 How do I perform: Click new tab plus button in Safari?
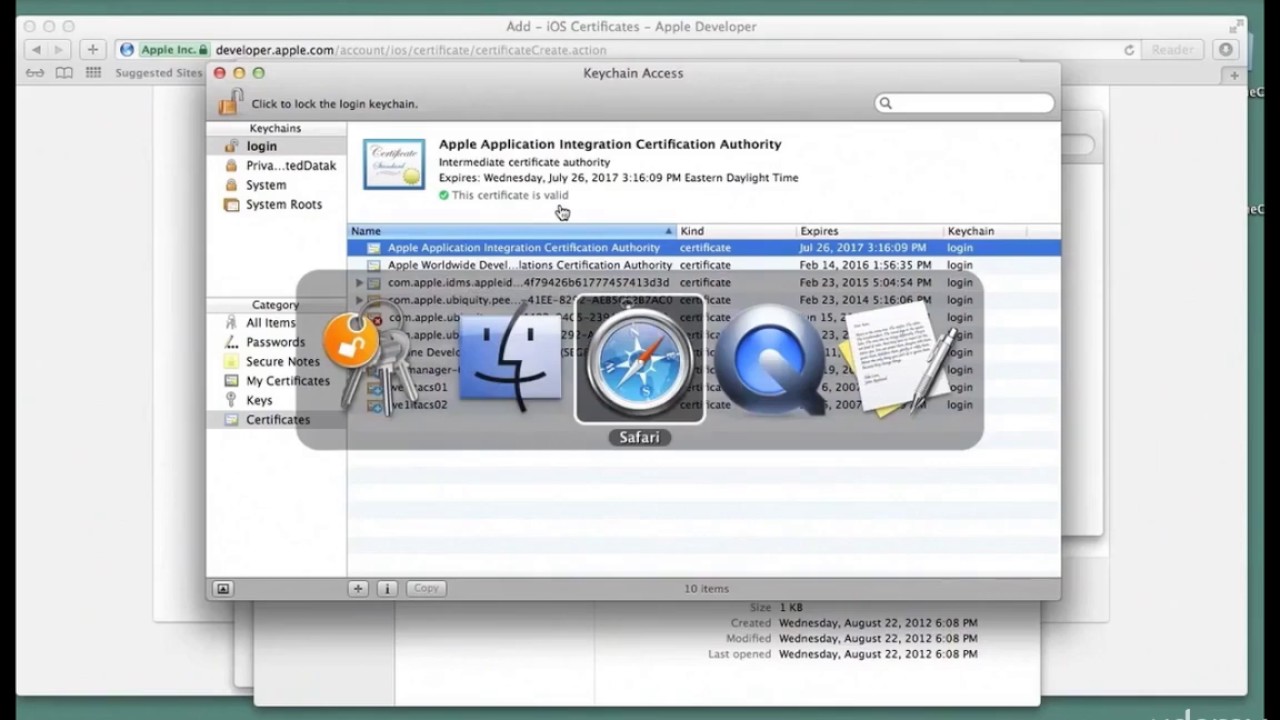pyautogui.click(x=1235, y=76)
